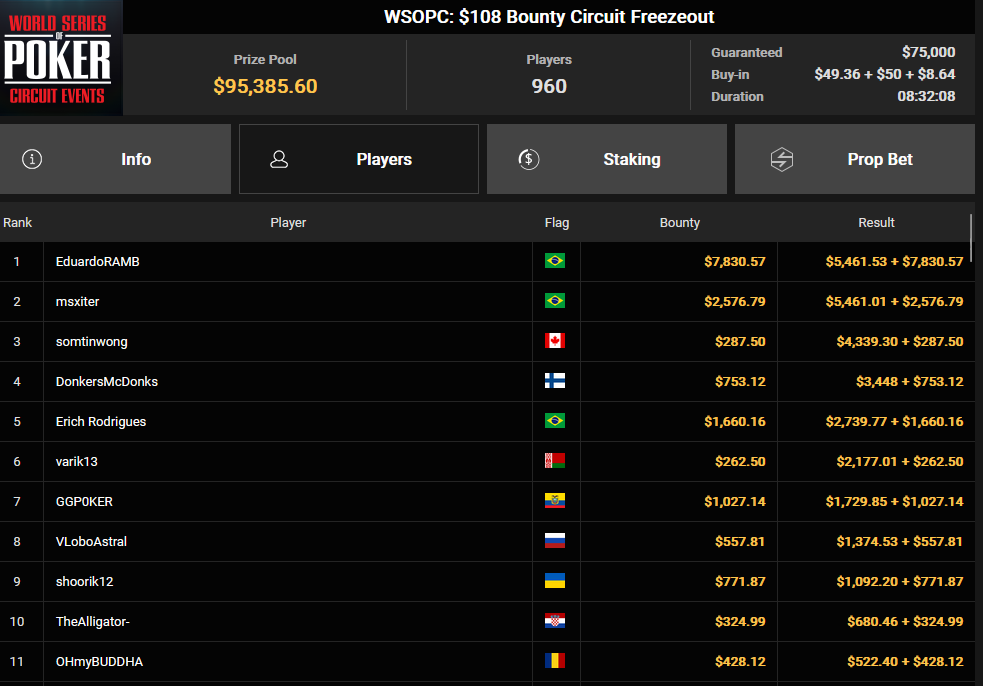The height and width of the screenshot is (686, 983).
Task: Click Romania flag in OHmyBUDDHA row
Action: click(x=555, y=660)
